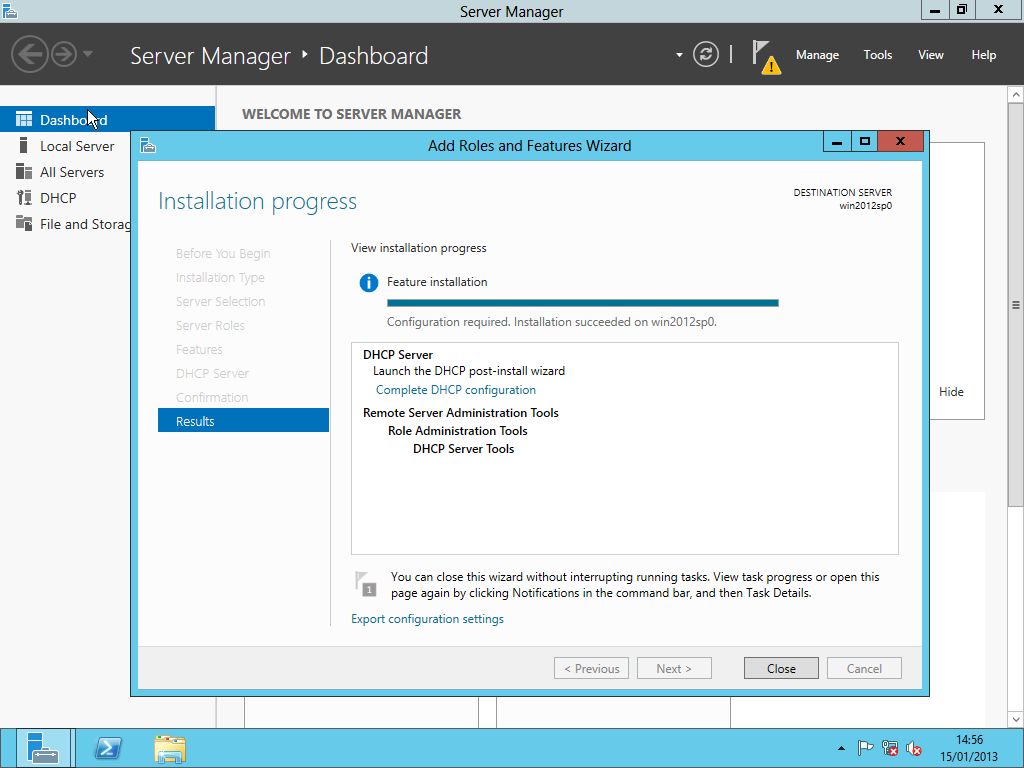Click the Server Manager taskbar icon
This screenshot has width=1024, height=768.
[x=43, y=748]
